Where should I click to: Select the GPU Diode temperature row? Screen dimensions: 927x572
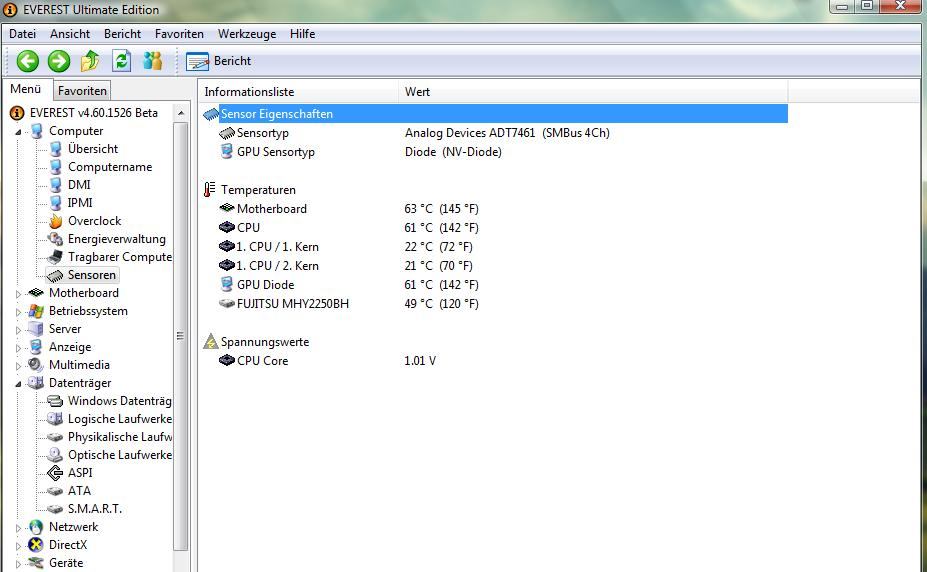coord(494,285)
